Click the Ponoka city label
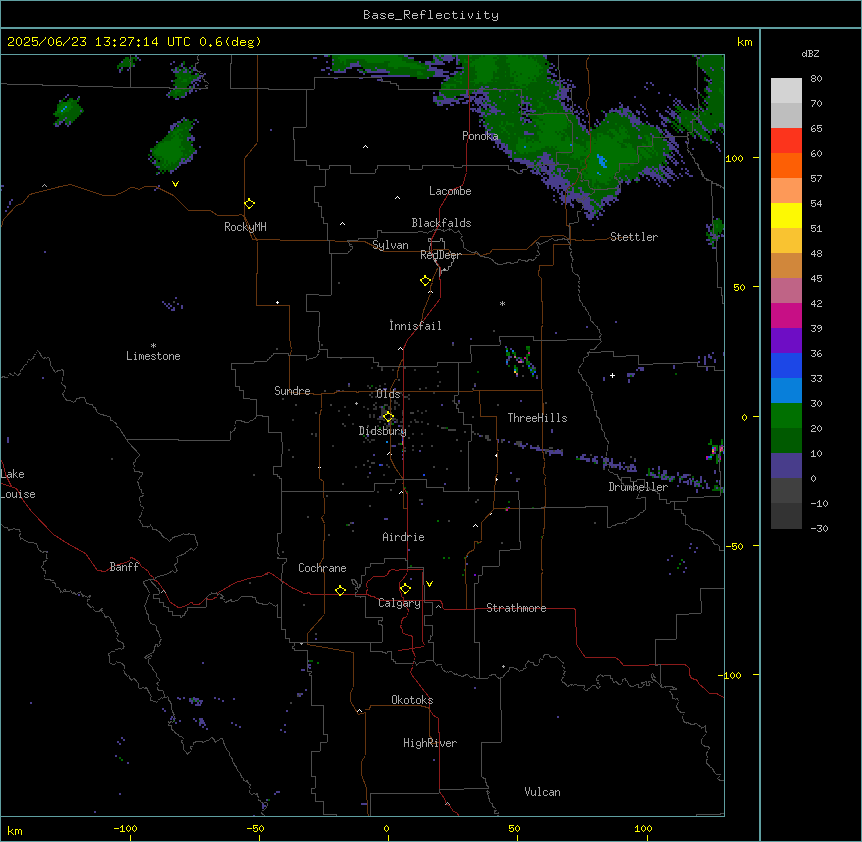This screenshot has width=862, height=842. pyautogui.click(x=480, y=136)
